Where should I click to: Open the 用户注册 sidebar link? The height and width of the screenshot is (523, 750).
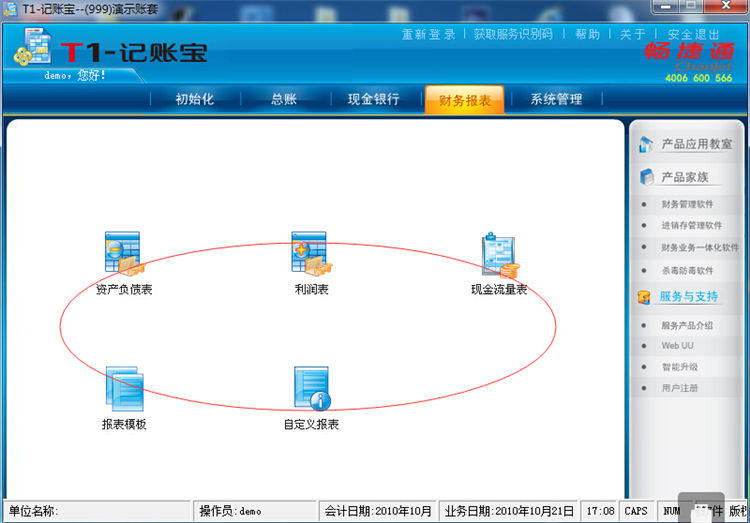click(679, 388)
